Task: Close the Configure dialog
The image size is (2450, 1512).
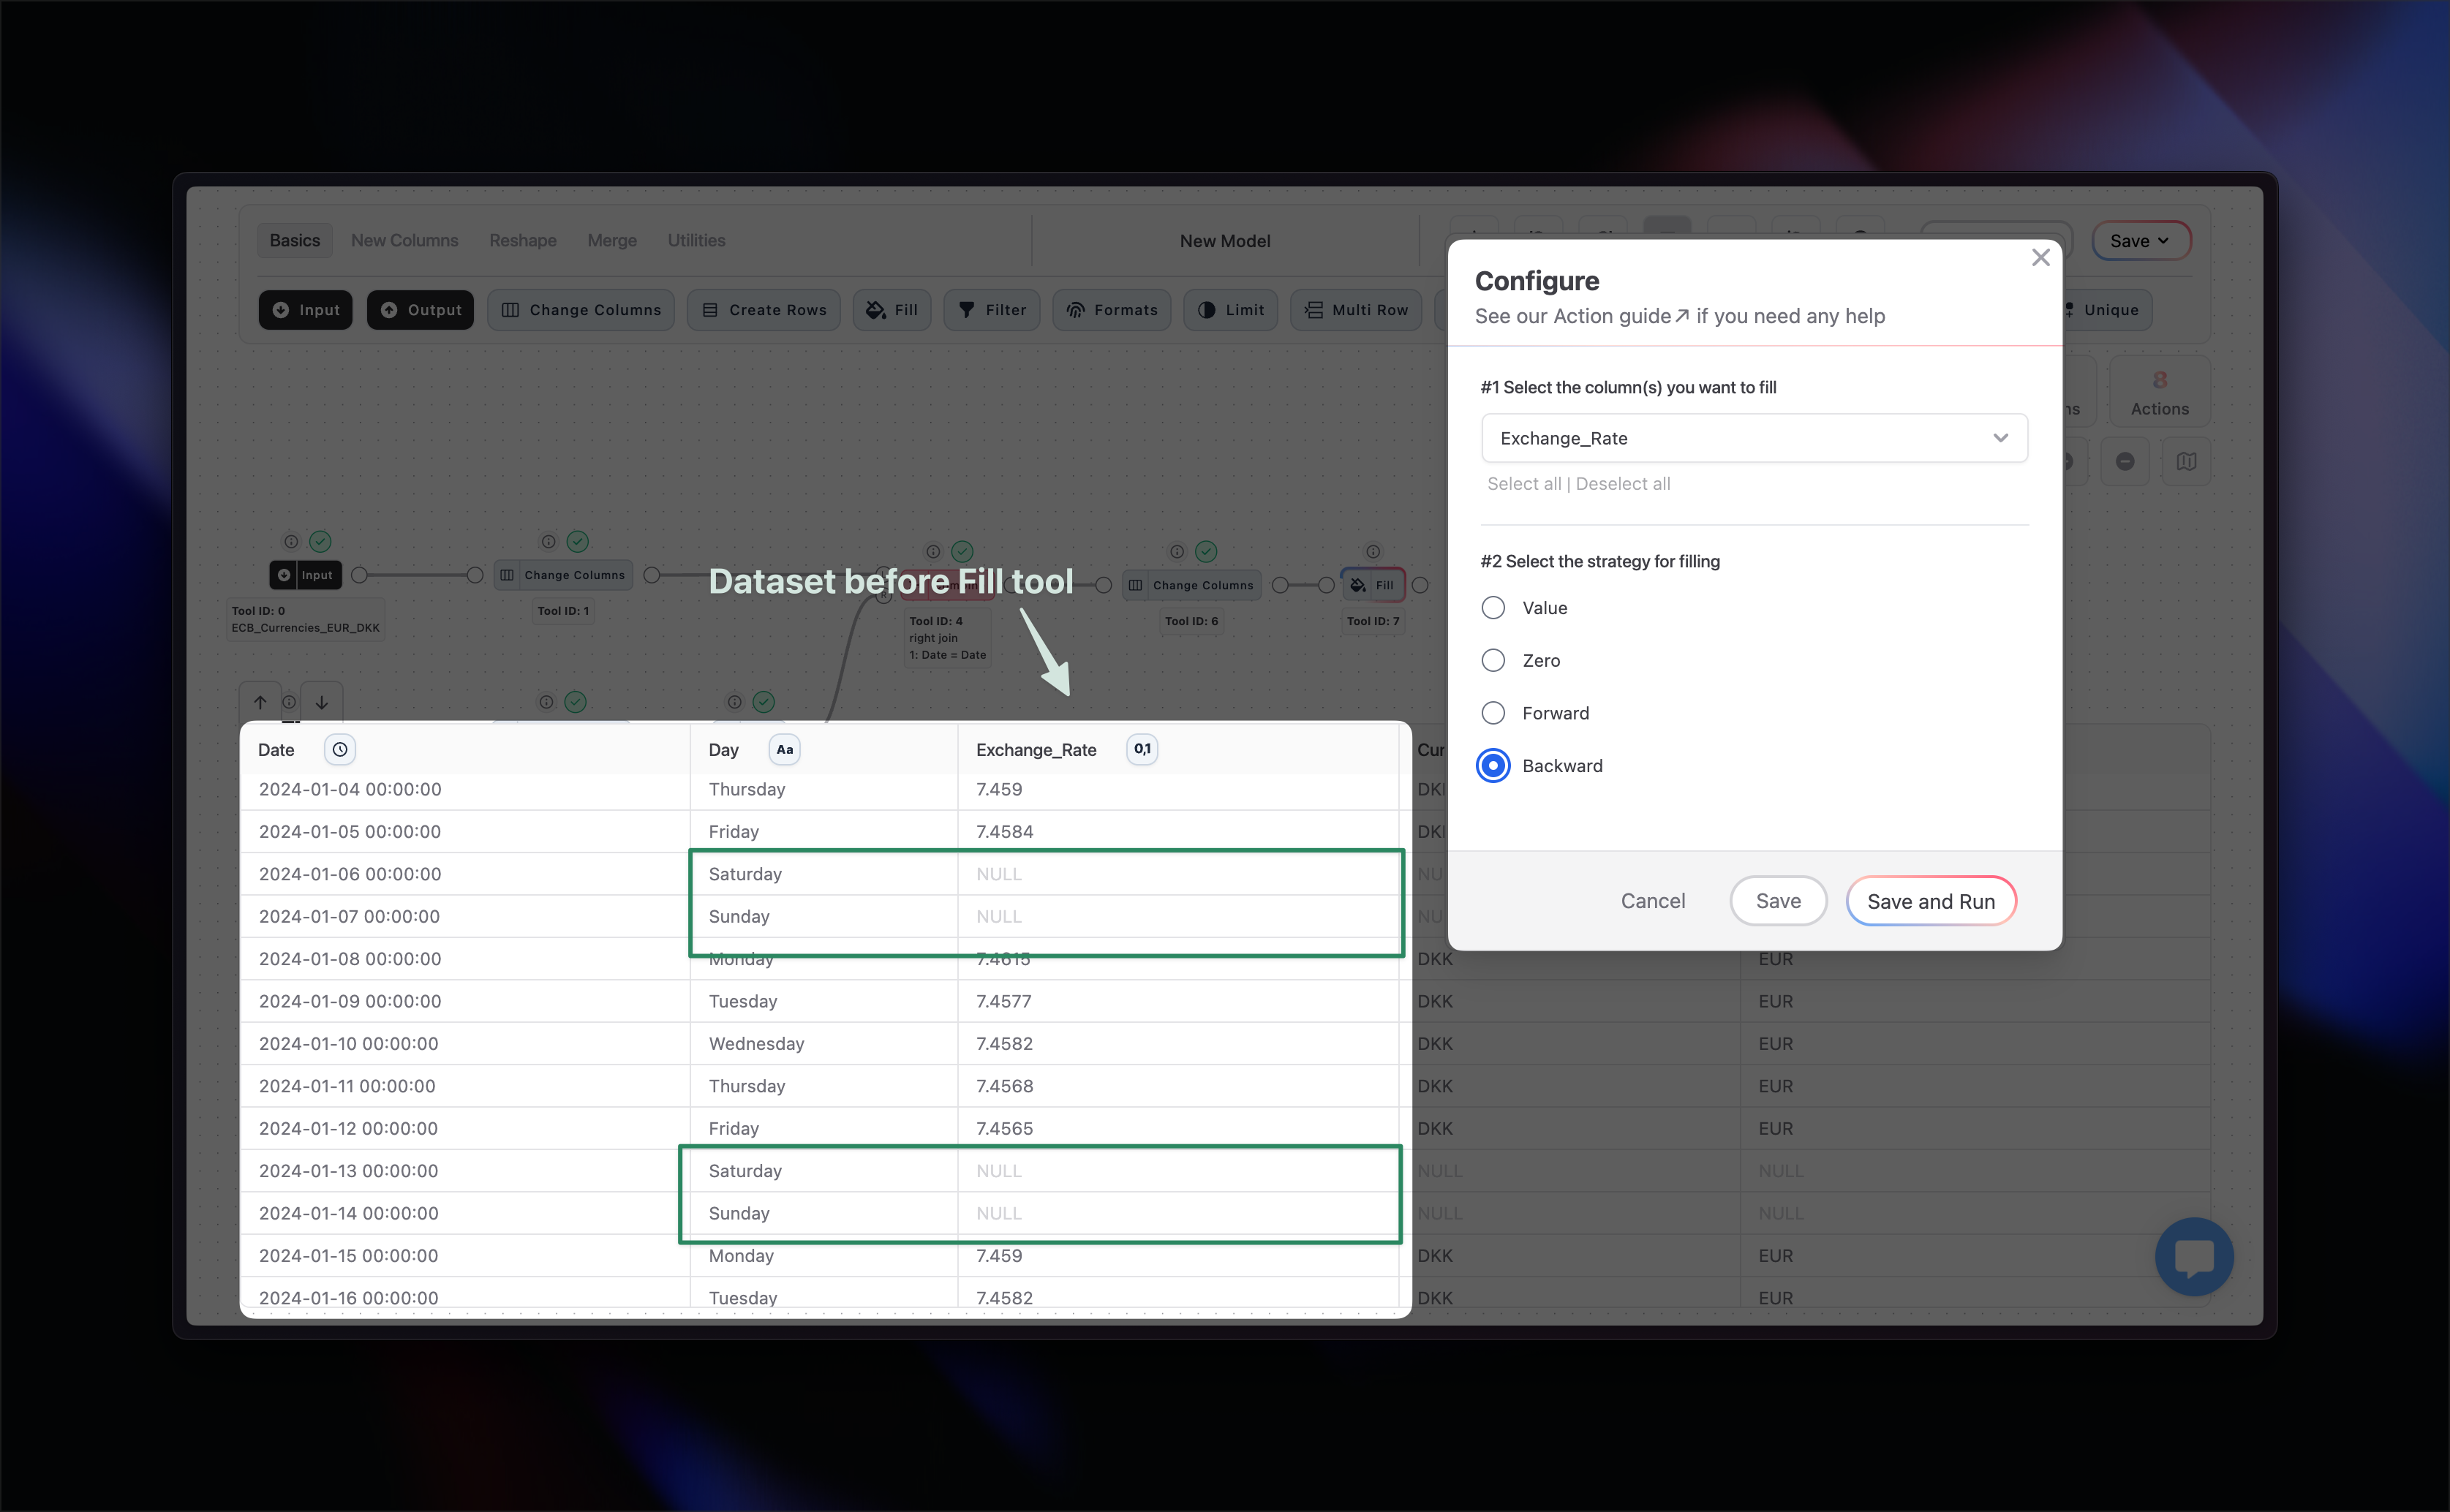Action: pos(2040,258)
